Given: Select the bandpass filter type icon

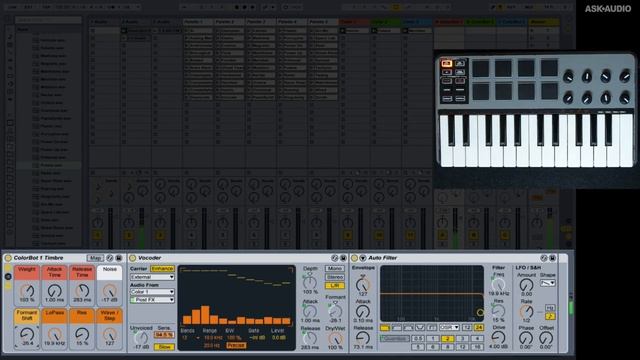Looking at the screenshot, I should (408, 328).
